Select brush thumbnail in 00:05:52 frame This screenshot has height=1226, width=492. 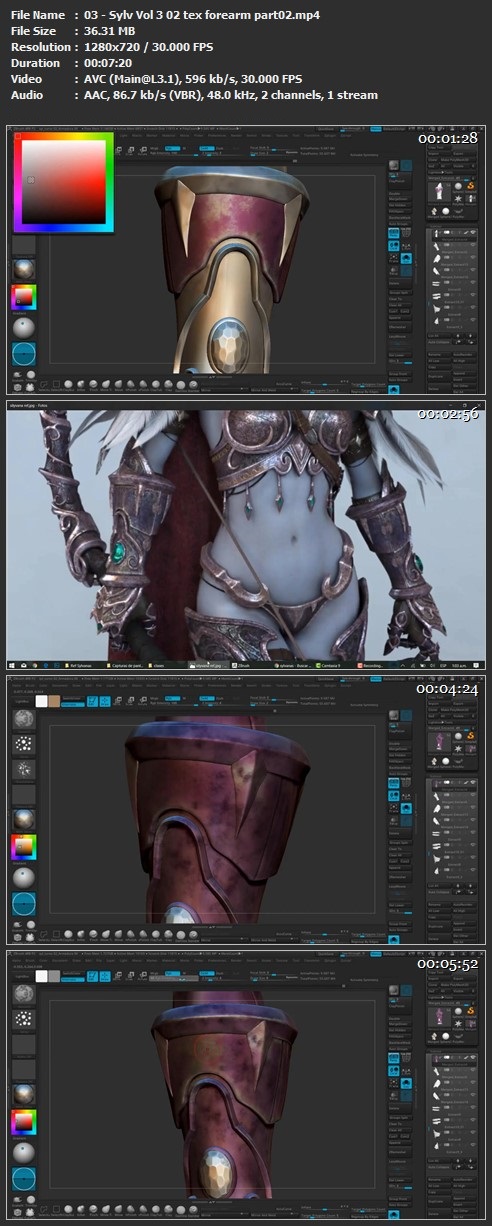[23, 994]
